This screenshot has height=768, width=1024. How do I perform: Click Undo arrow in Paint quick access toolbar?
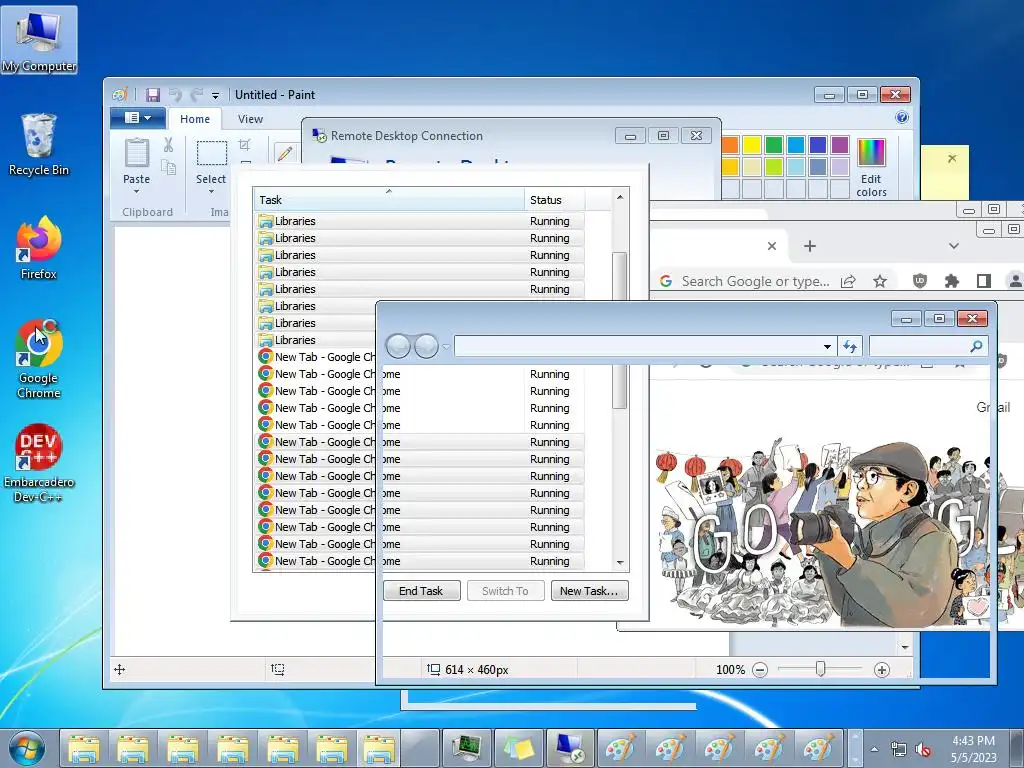coord(175,95)
